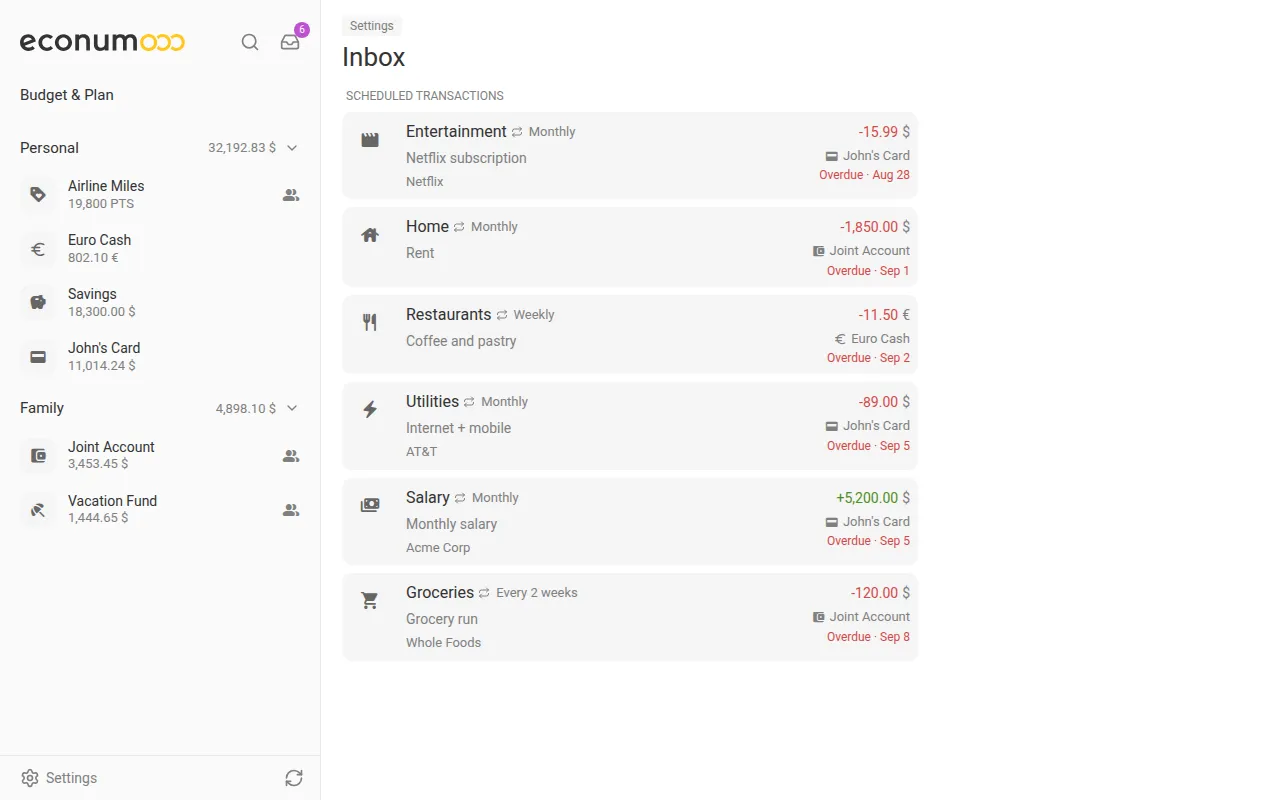The image size is (1280, 800).
Task: Click the Joint Account wallet icon in sidebar
Action: click(38, 455)
